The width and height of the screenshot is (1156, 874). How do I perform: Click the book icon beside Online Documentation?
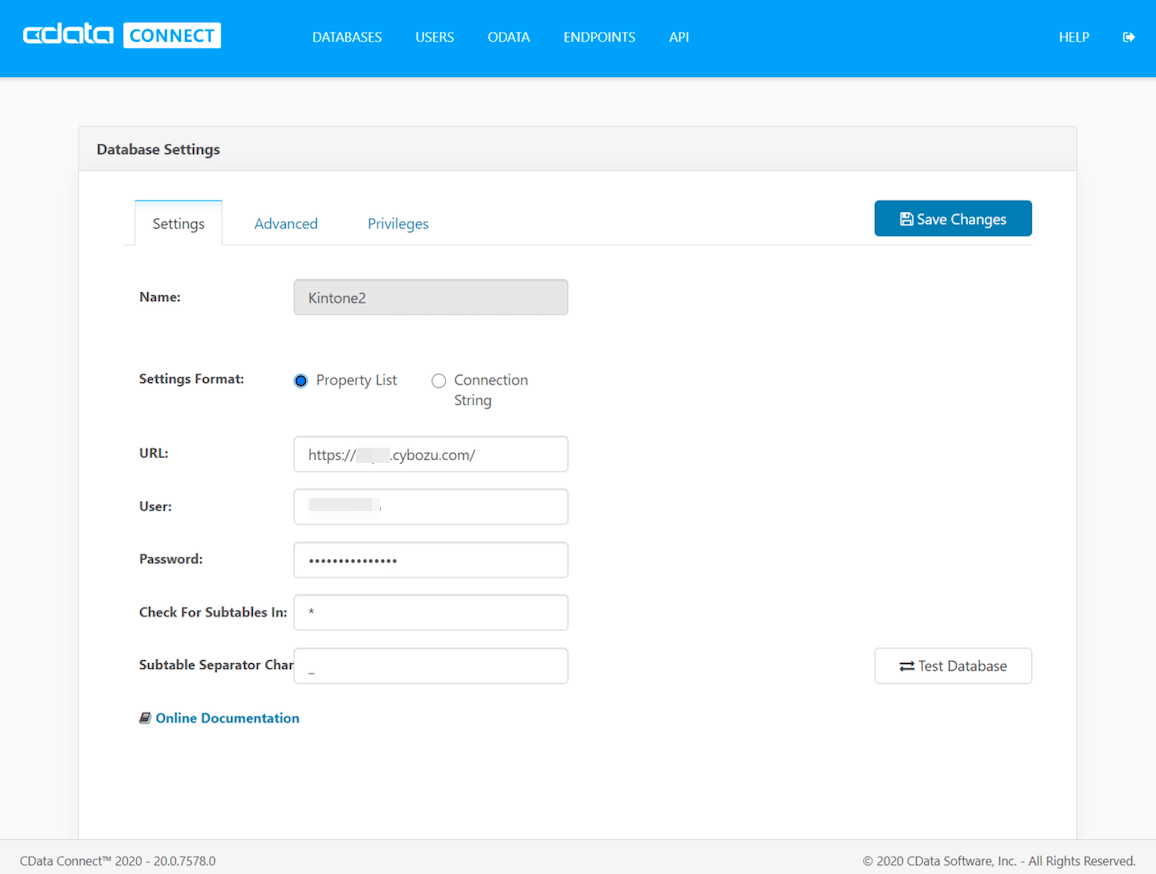coord(145,718)
